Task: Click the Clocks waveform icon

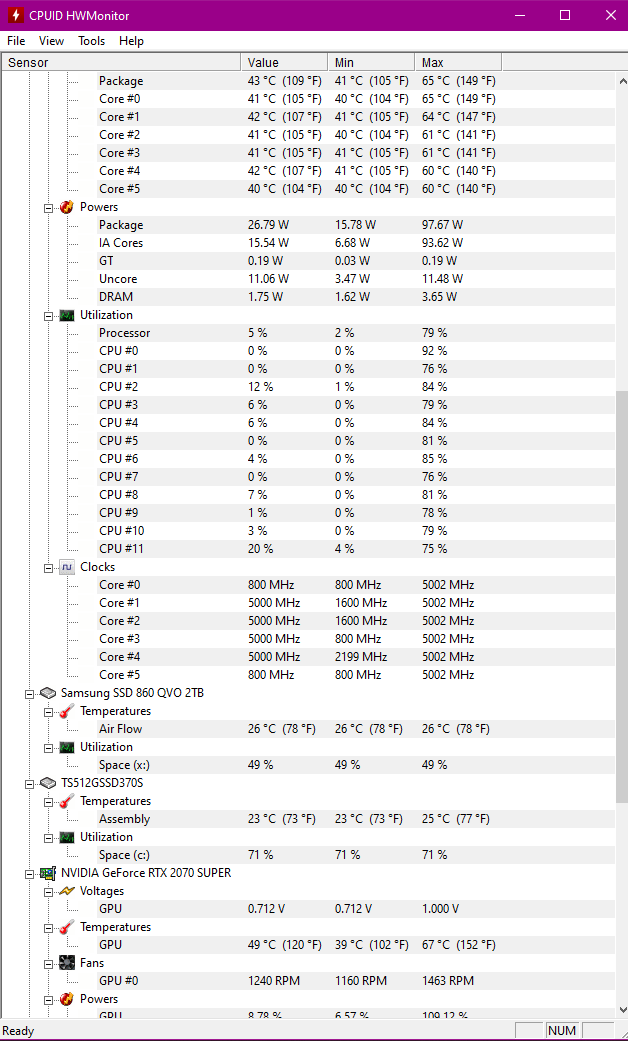Action: point(66,567)
